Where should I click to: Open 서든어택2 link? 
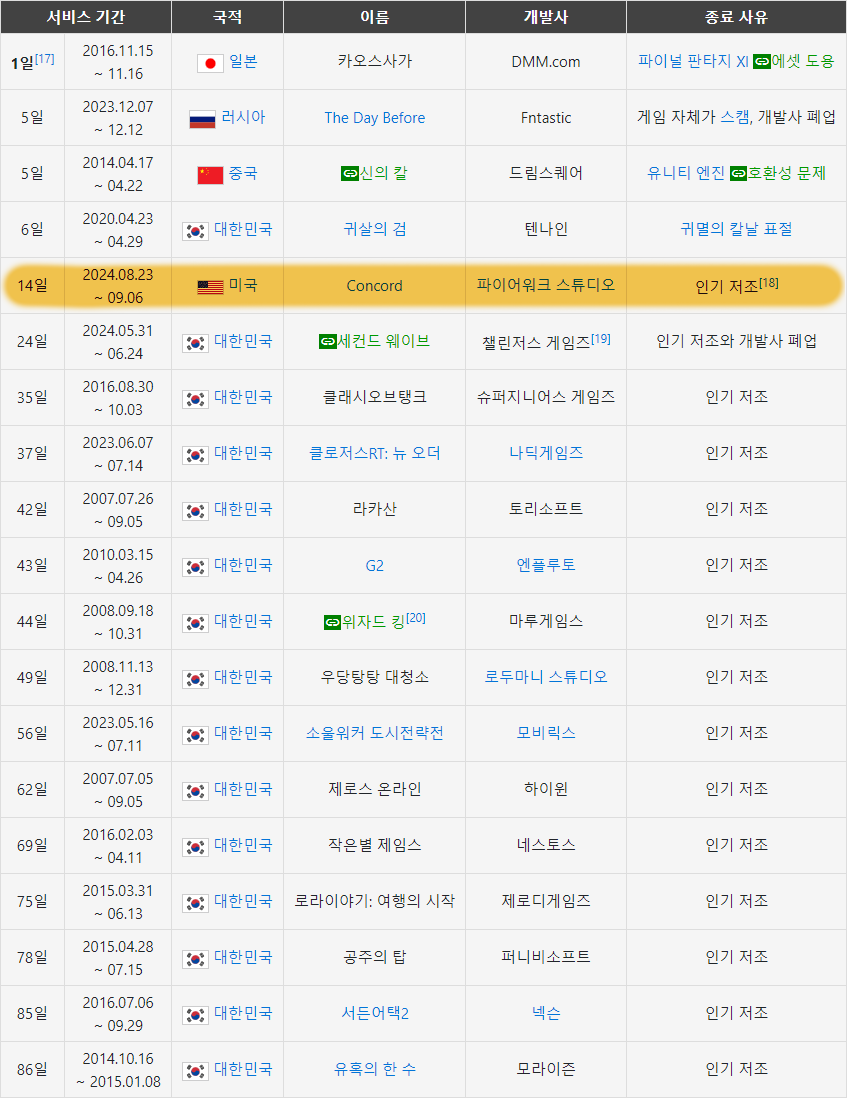click(x=374, y=1013)
